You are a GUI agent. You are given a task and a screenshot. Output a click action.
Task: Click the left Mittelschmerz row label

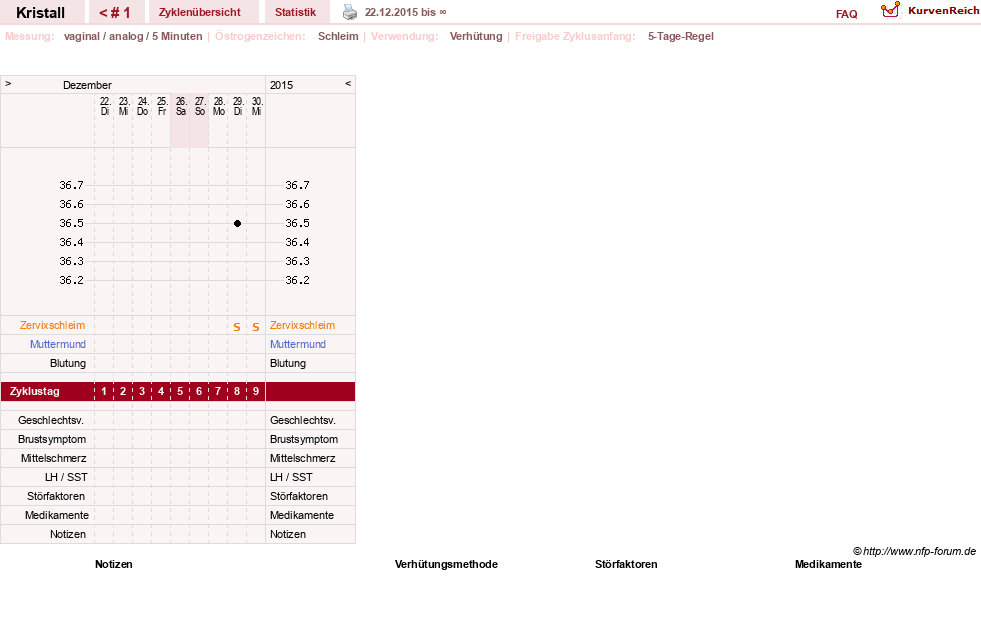click(54, 458)
